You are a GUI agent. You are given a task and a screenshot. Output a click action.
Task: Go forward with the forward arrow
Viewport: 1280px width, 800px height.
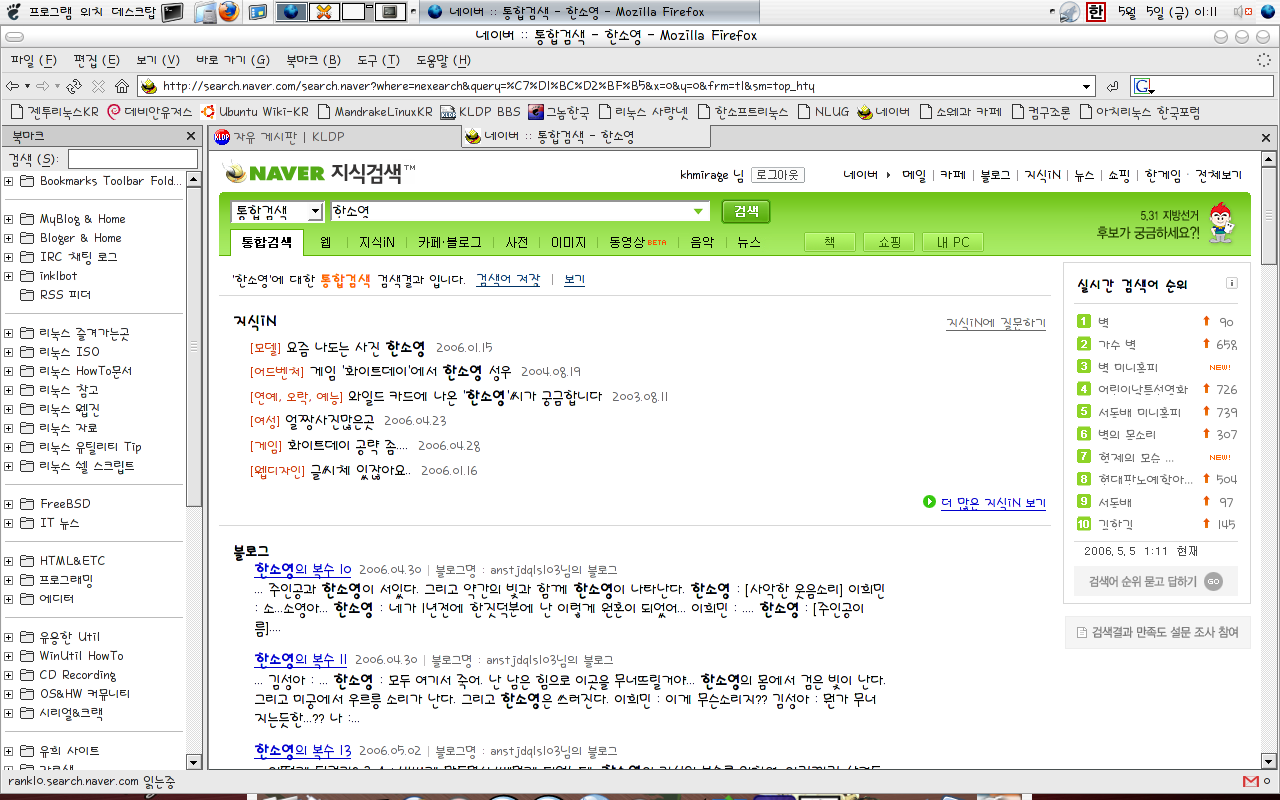pos(42,86)
